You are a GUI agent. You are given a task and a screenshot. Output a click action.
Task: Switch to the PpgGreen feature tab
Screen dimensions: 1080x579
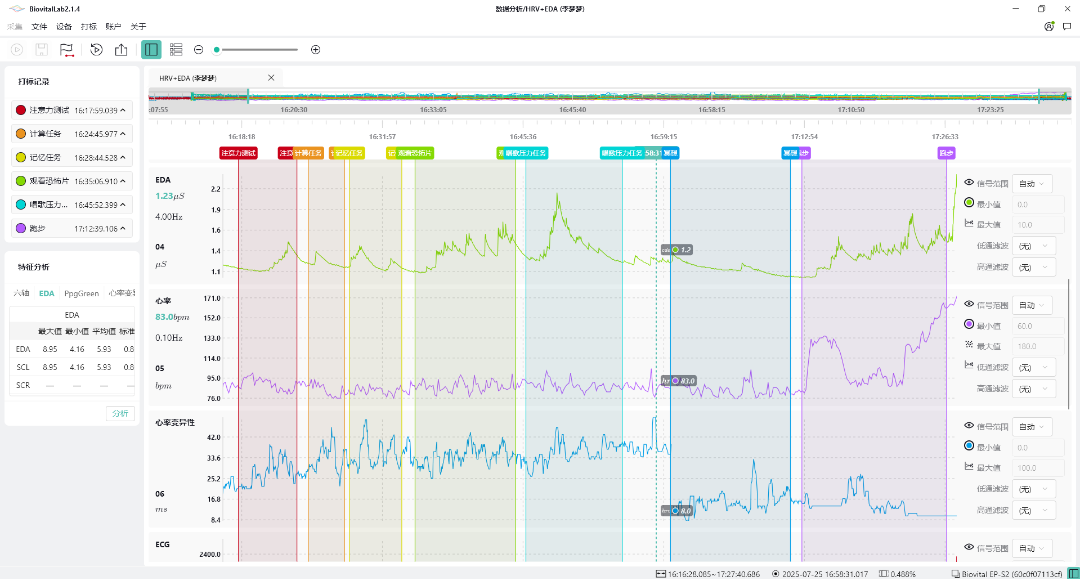(x=81, y=293)
